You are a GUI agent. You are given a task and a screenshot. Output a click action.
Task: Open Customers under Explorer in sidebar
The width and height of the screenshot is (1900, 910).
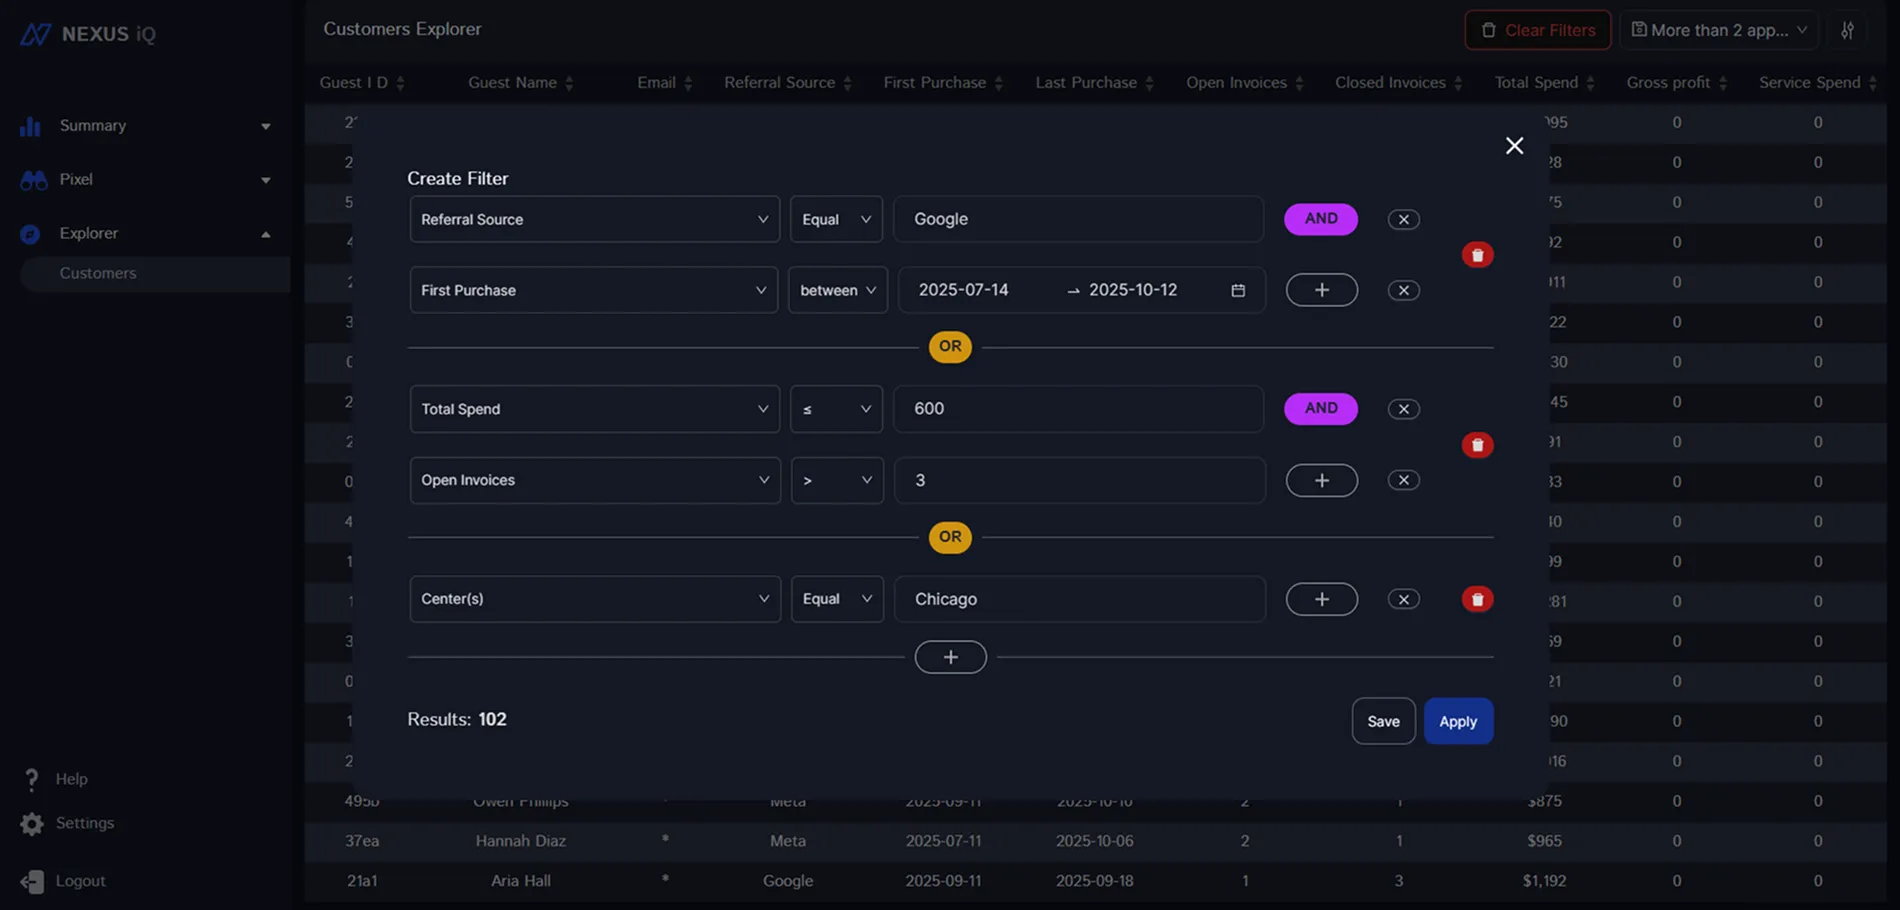(98, 273)
